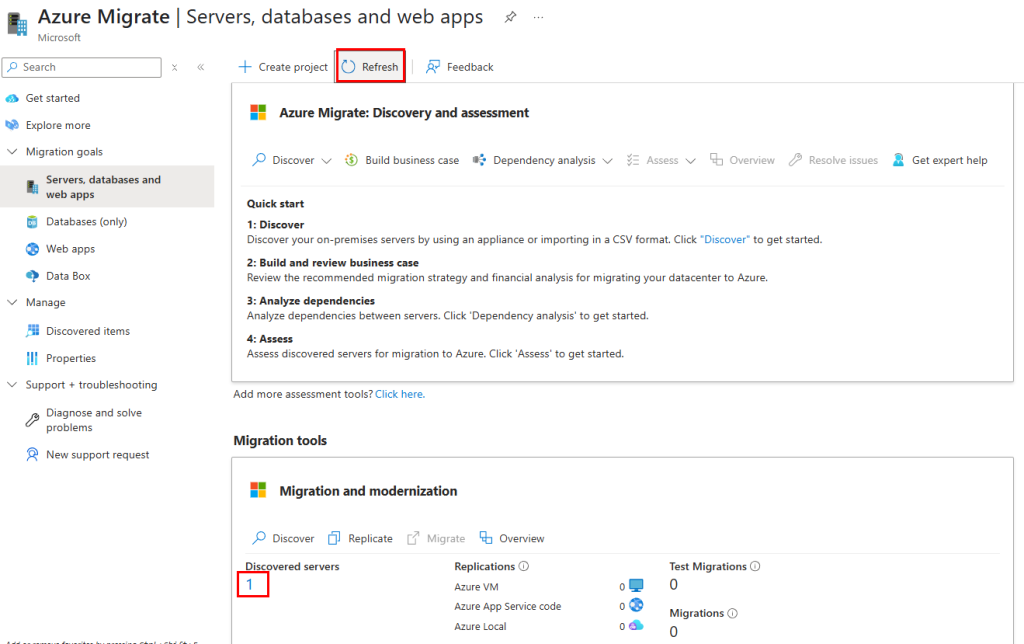Pin the Azure Migrate blade
1024x644 pixels.
coord(510,18)
